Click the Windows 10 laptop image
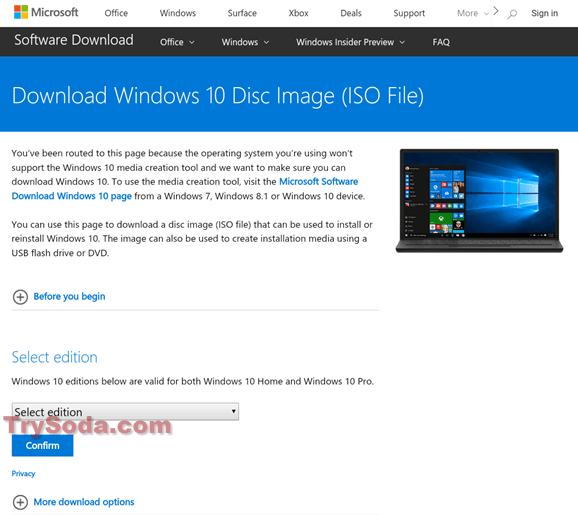This screenshot has width=578, height=515. click(479, 201)
